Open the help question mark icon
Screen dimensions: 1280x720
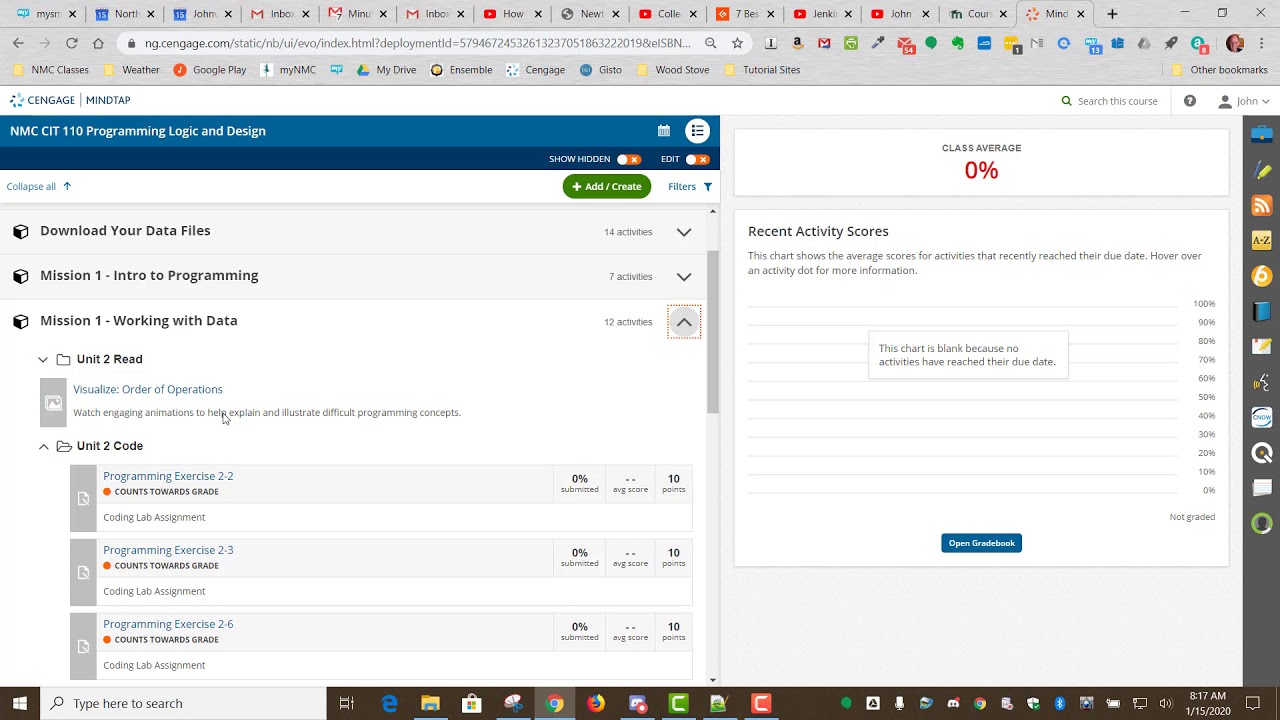[1190, 101]
